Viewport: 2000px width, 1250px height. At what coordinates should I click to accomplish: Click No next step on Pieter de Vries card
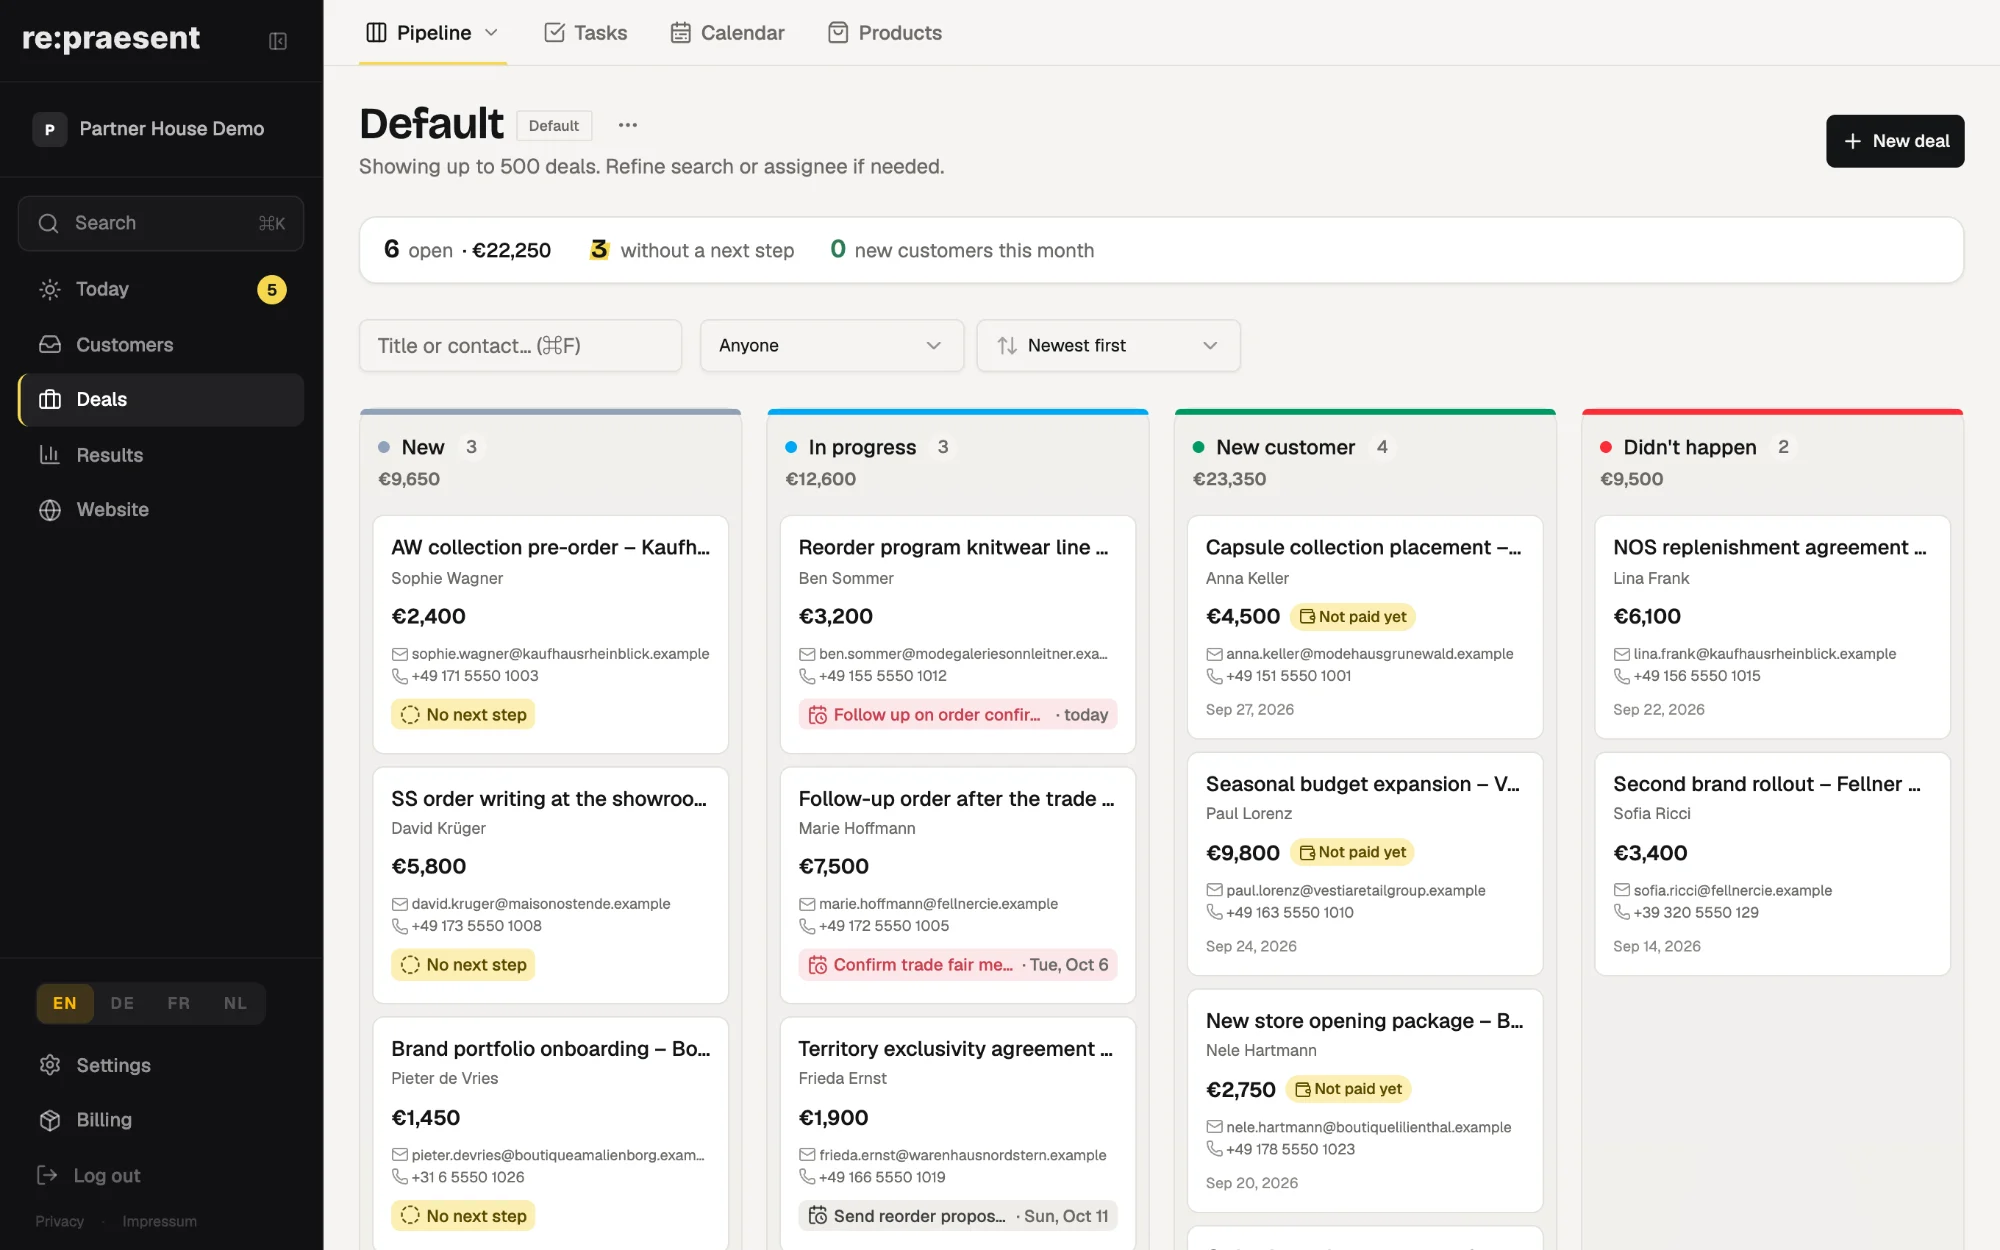pyautogui.click(x=463, y=1216)
